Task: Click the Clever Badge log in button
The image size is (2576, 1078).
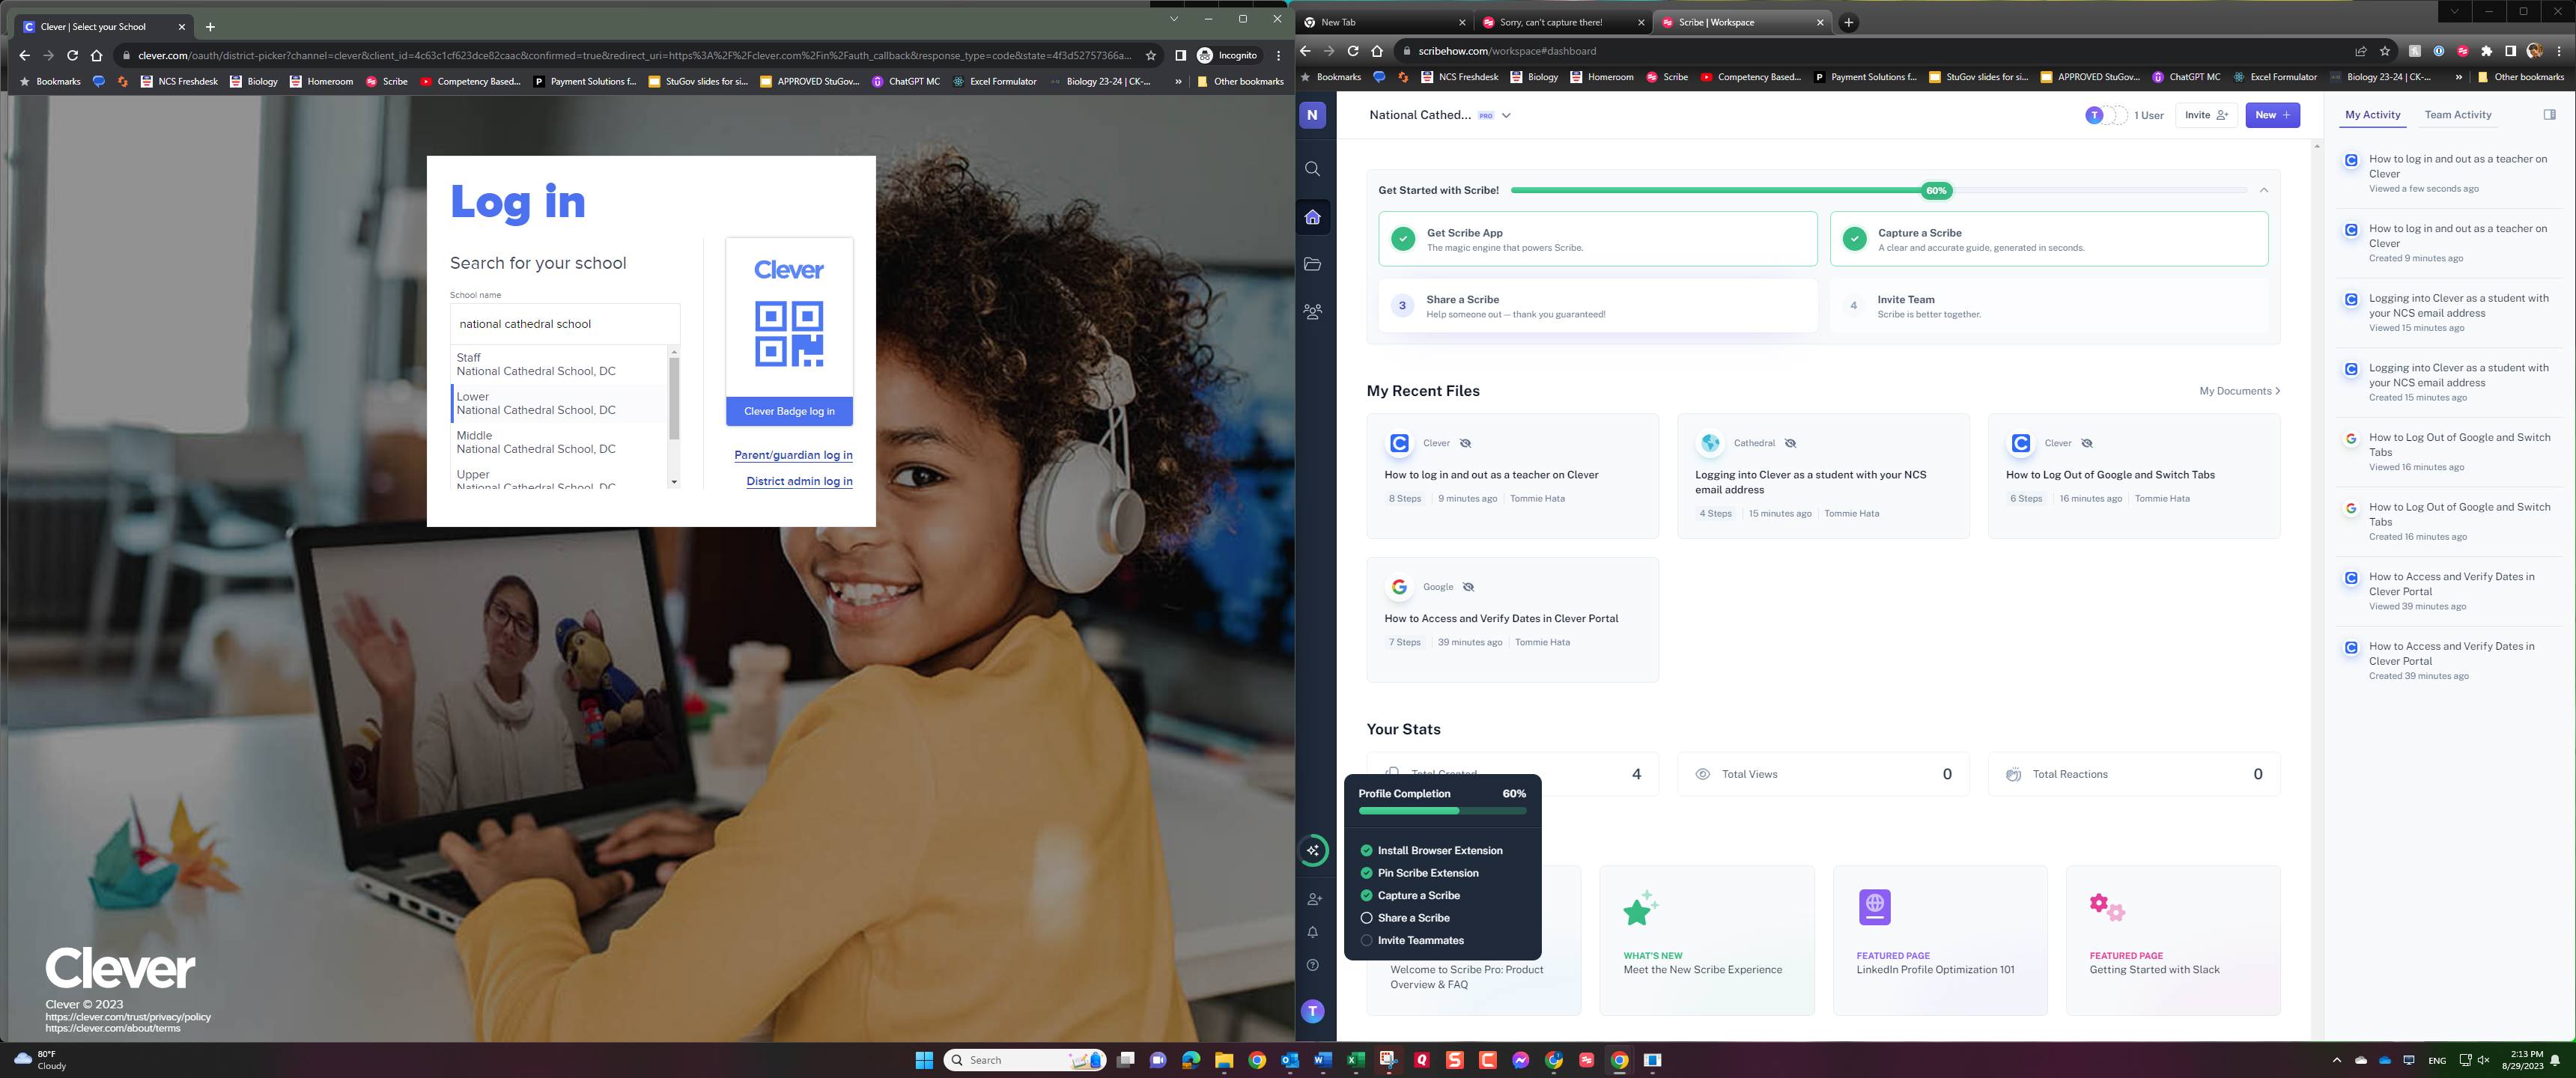Action: [789, 411]
